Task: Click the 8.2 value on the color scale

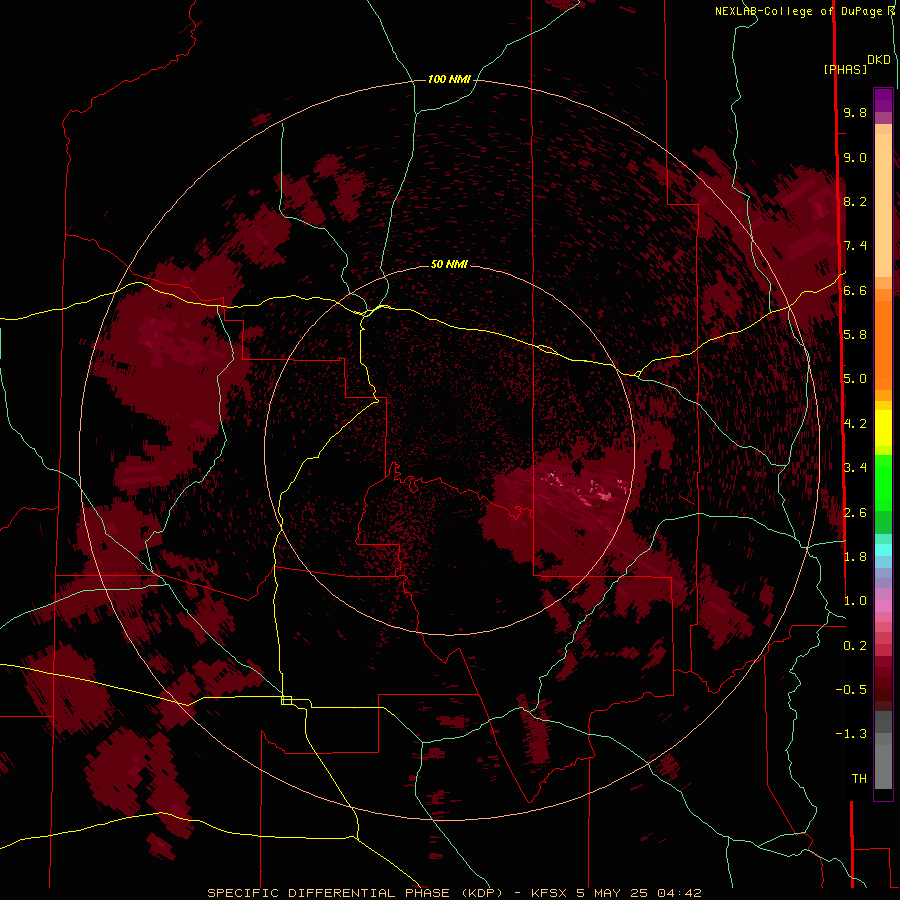Action: pyautogui.click(x=855, y=201)
